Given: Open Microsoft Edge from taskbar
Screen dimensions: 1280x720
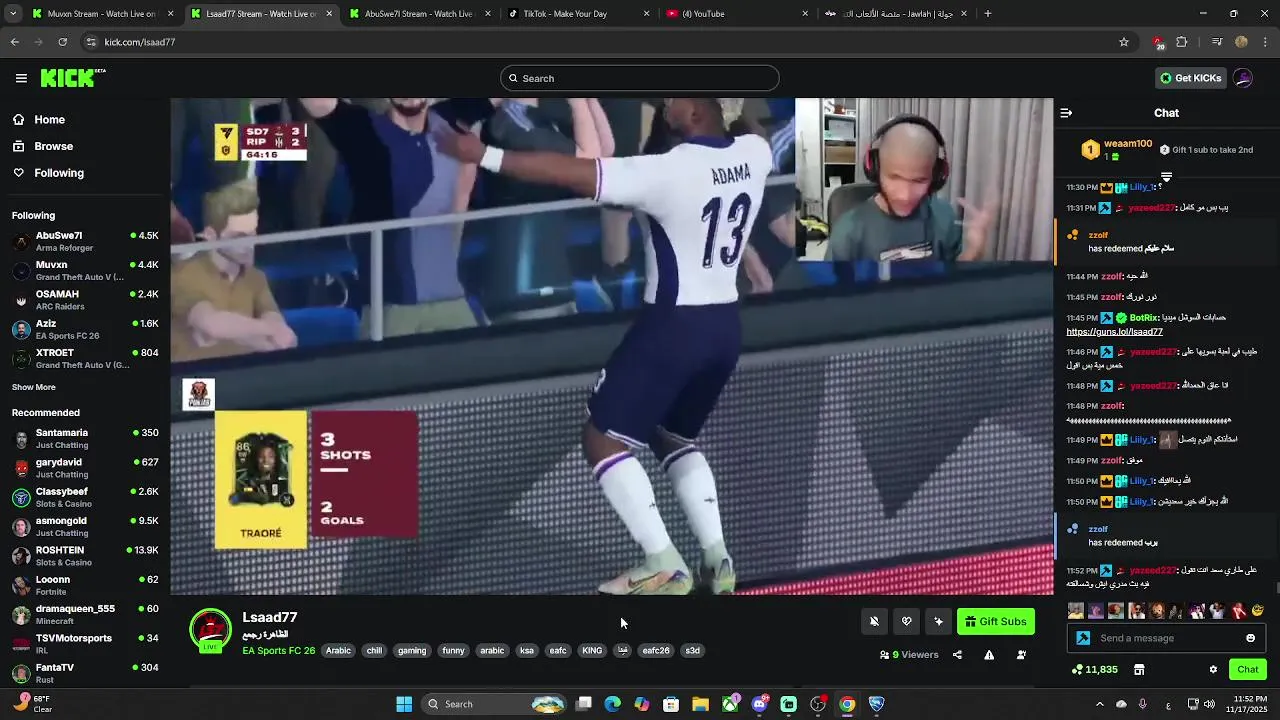Looking at the screenshot, I should point(613,704).
